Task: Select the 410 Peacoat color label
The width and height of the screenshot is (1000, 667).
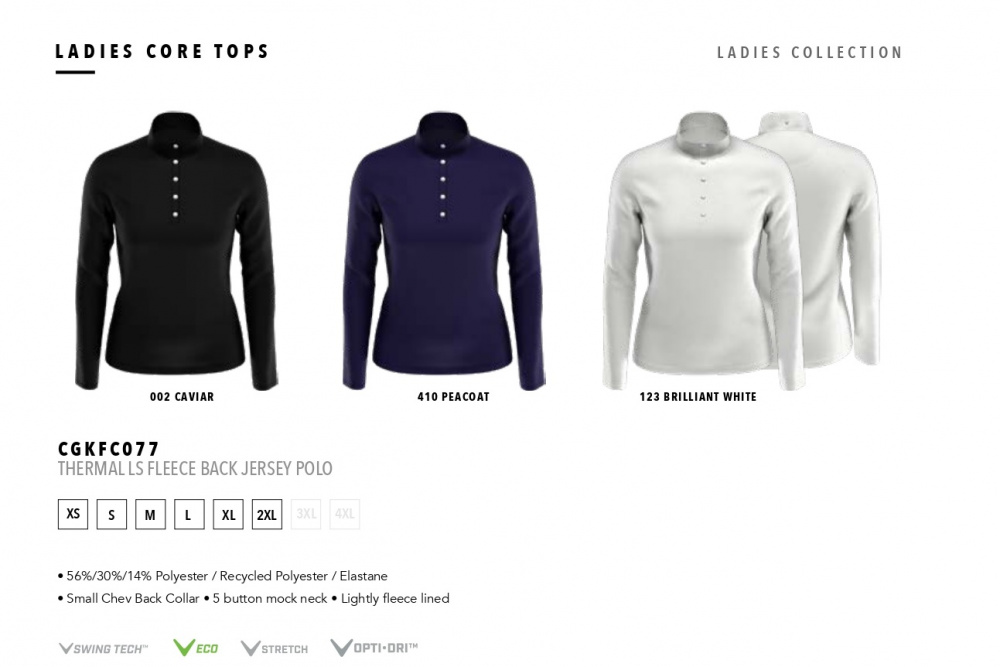Action: pos(453,397)
